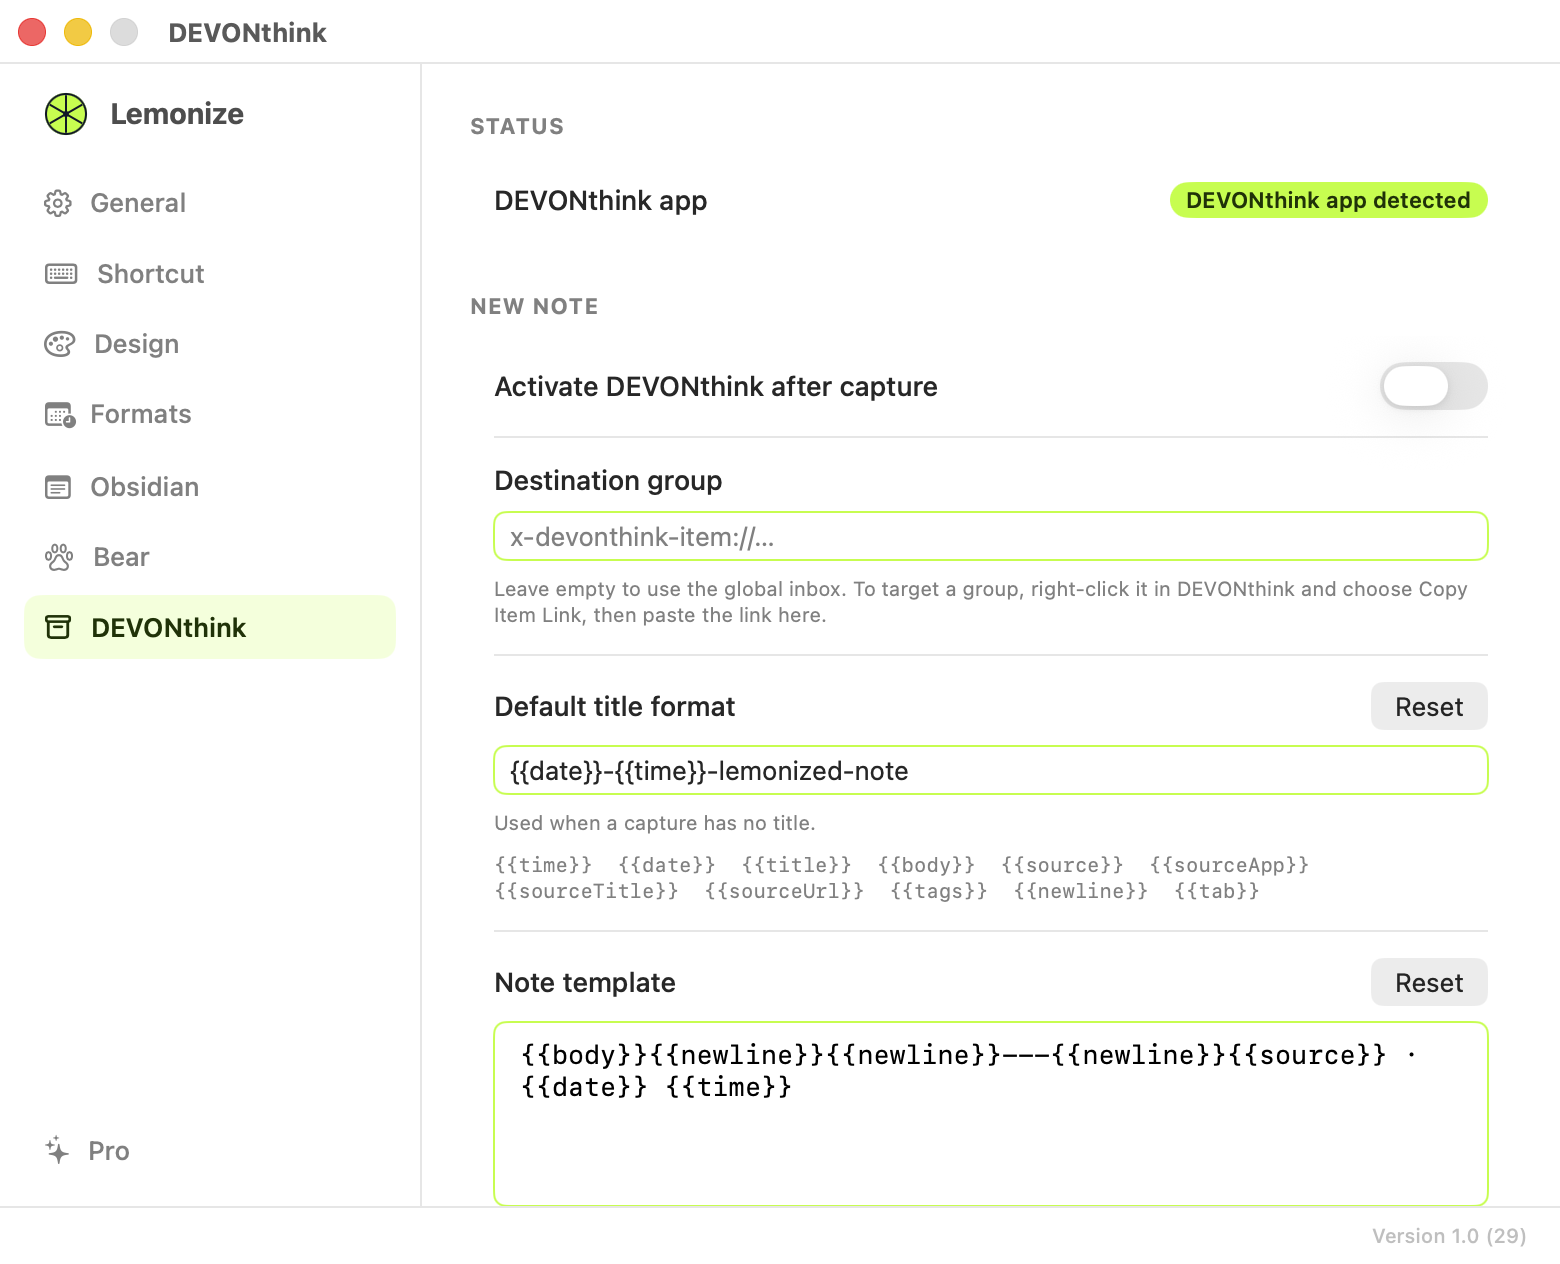Click the Formats calendar icon
This screenshot has height=1264, width=1560.
point(60,414)
